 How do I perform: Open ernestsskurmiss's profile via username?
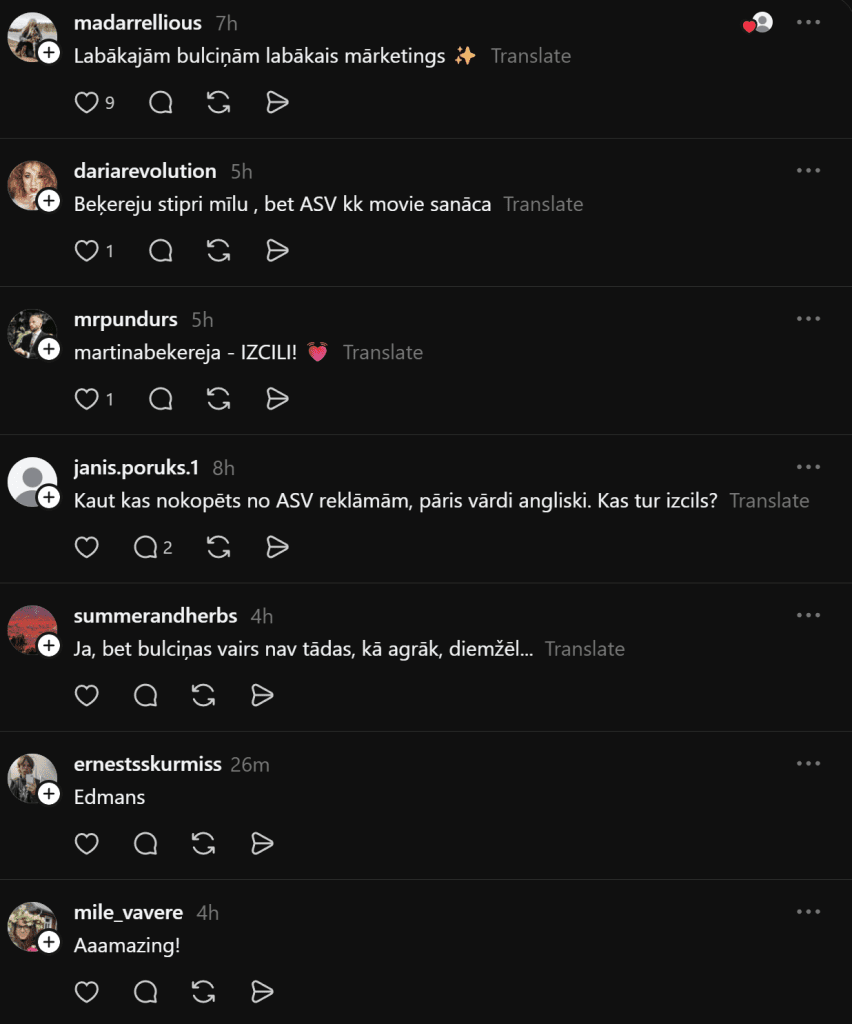pyautogui.click(x=147, y=764)
